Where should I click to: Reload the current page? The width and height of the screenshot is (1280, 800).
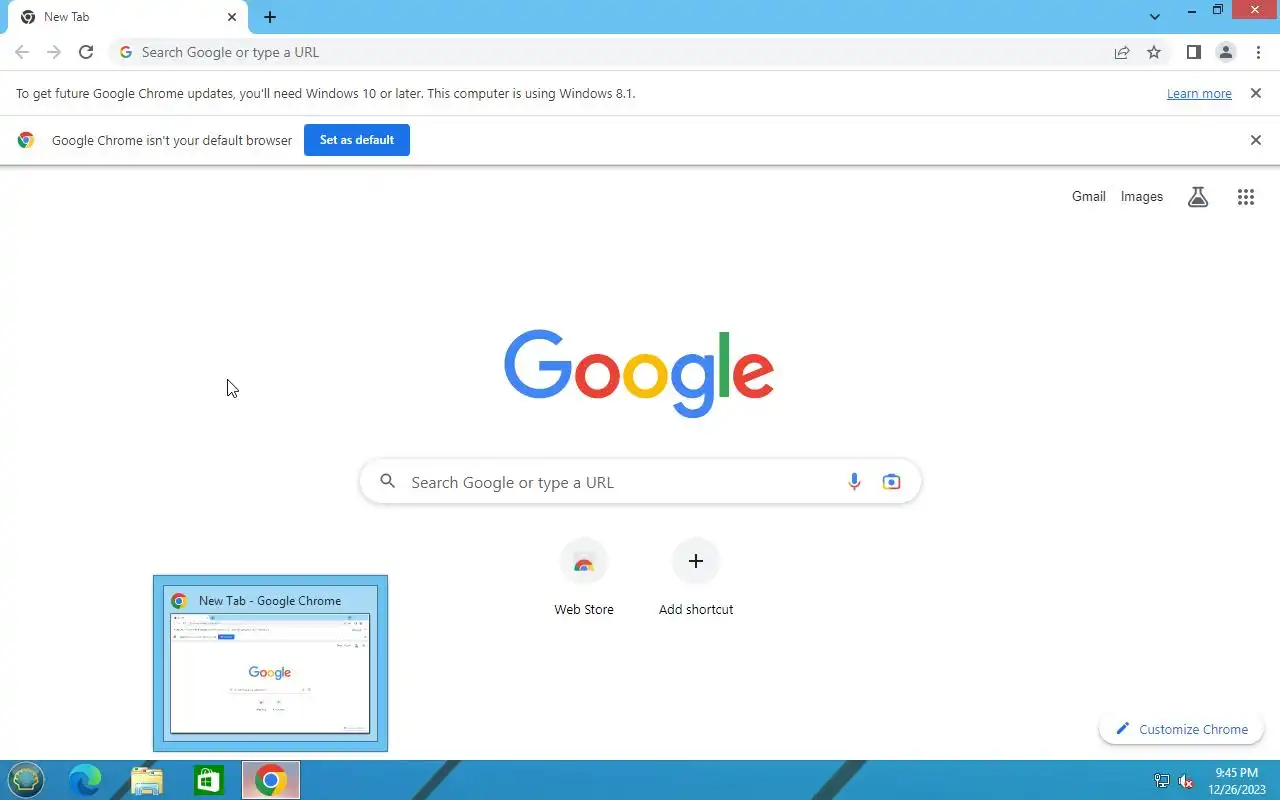click(86, 52)
